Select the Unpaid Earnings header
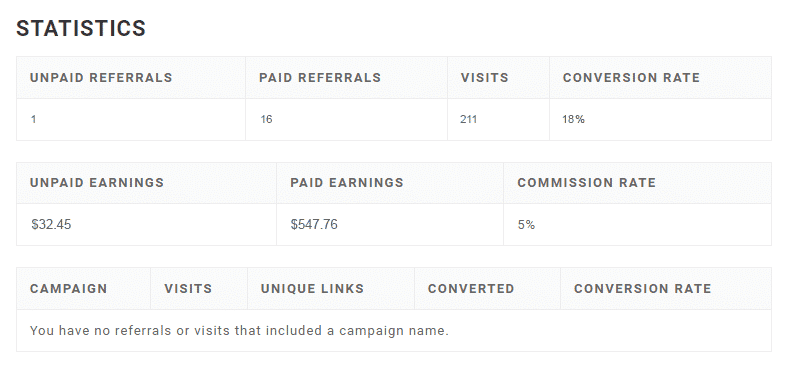Screen dimensions: 791x383 tap(97, 183)
